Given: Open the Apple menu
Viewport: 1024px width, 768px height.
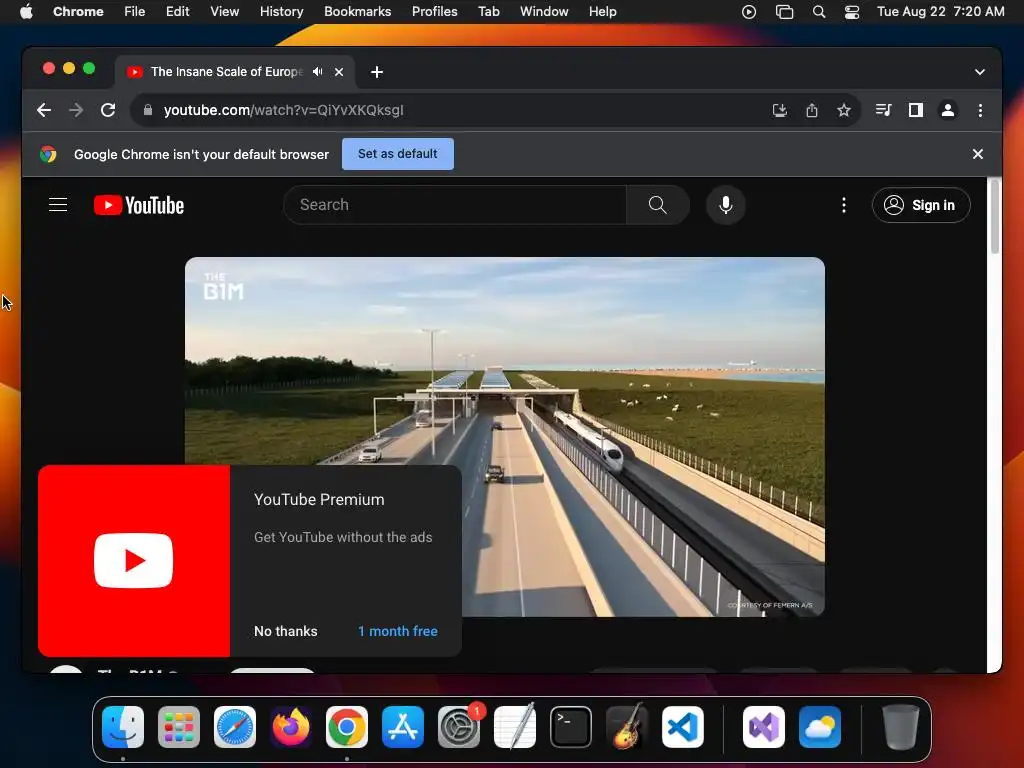Looking at the screenshot, I should (x=26, y=12).
